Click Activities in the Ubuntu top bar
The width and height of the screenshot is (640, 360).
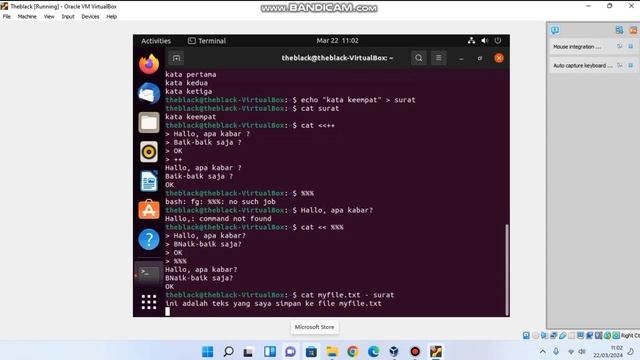156,41
